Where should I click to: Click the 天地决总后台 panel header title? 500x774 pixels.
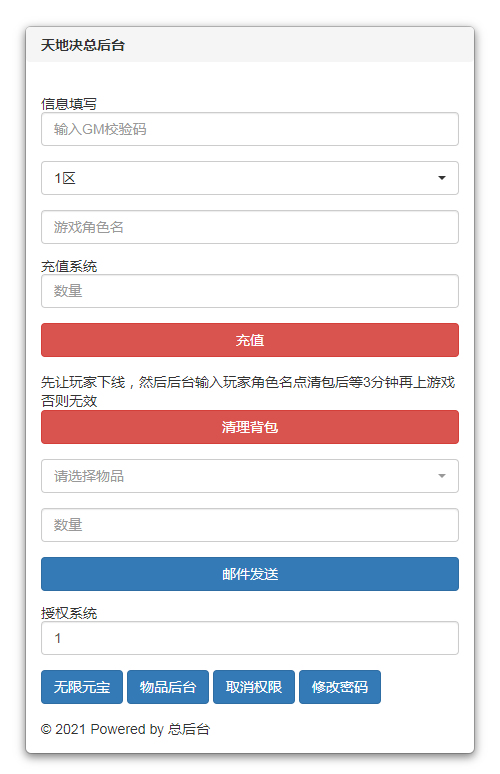click(83, 45)
